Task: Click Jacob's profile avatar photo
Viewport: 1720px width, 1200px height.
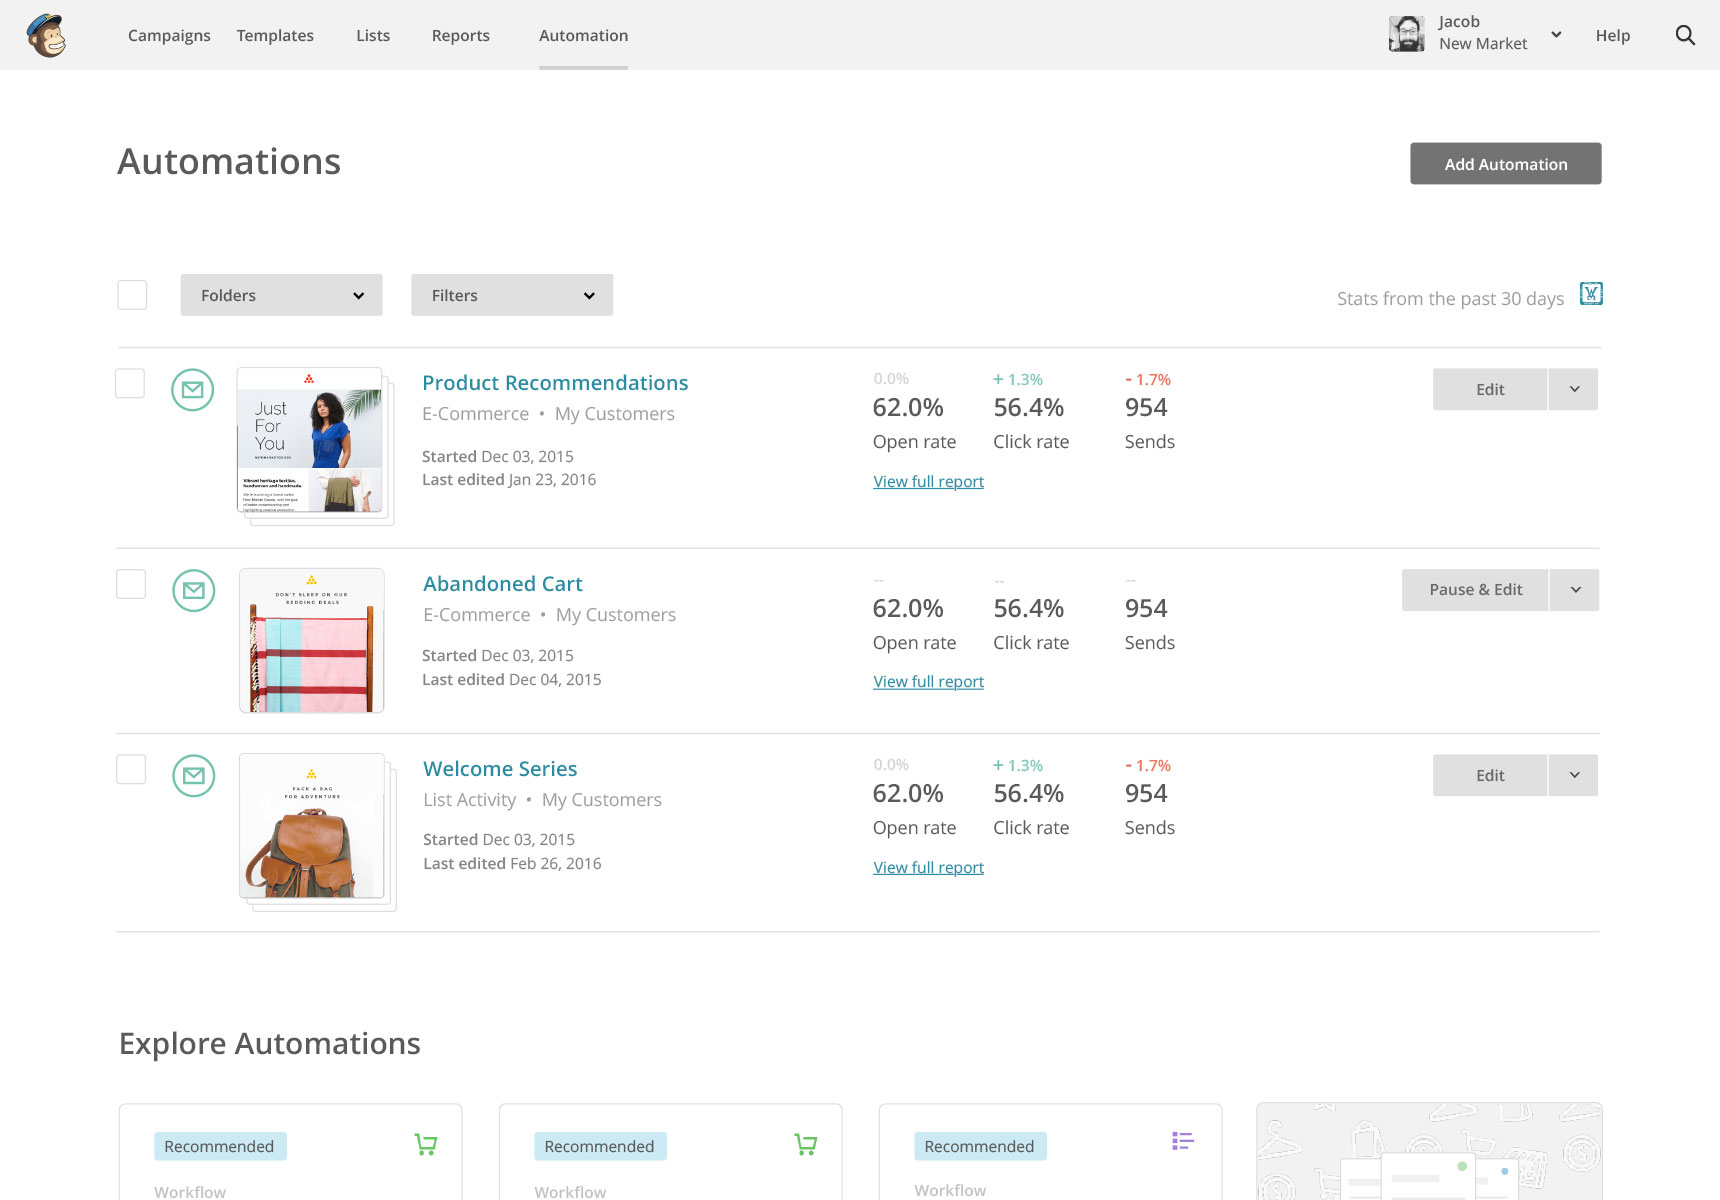Action: pos(1407,34)
